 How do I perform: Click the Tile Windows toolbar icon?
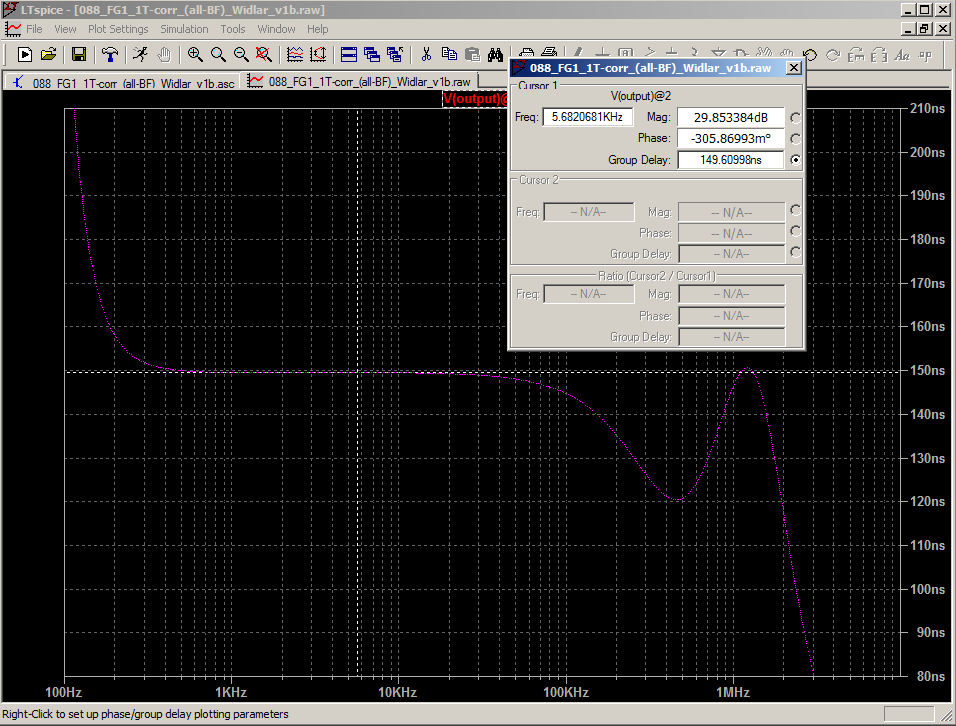click(x=348, y=54)
